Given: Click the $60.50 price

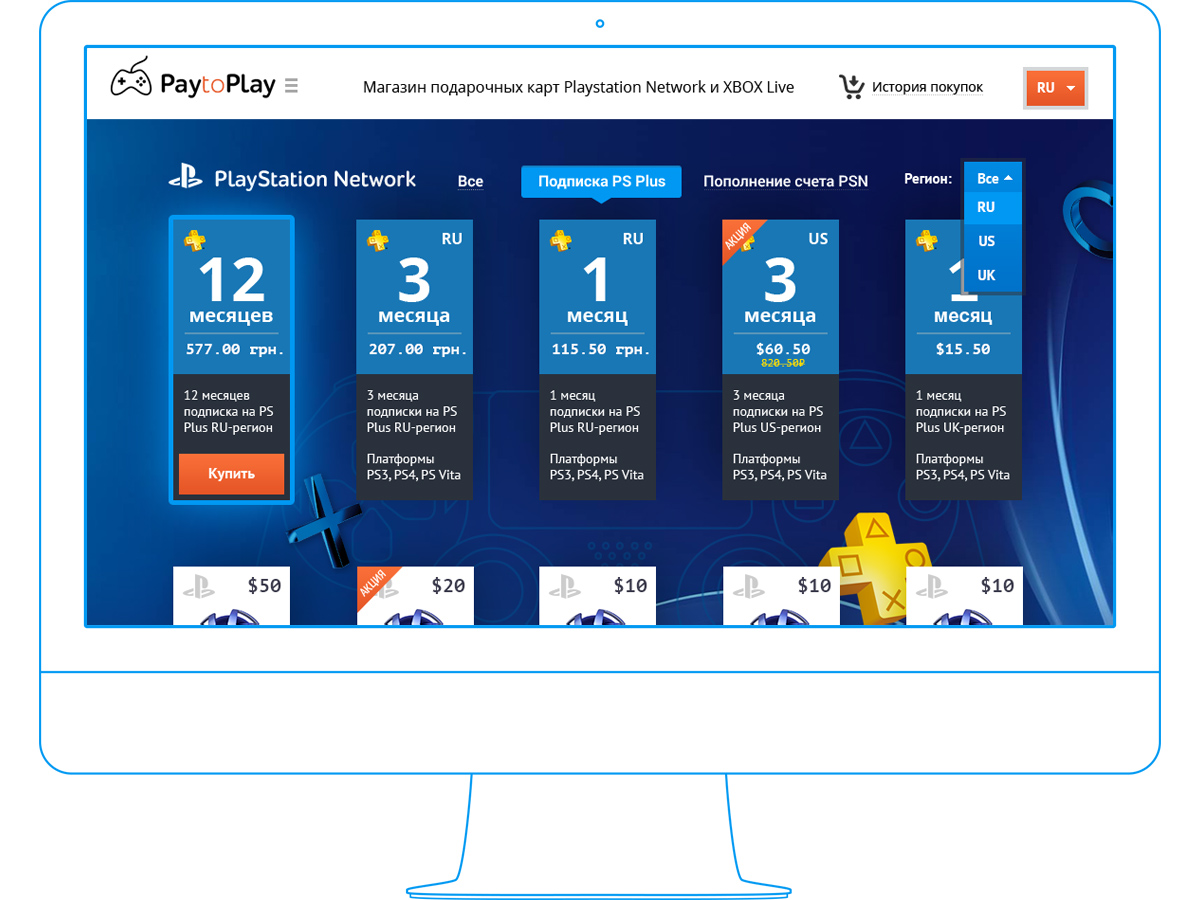Looking at the screenshot, I should [783, 349].
